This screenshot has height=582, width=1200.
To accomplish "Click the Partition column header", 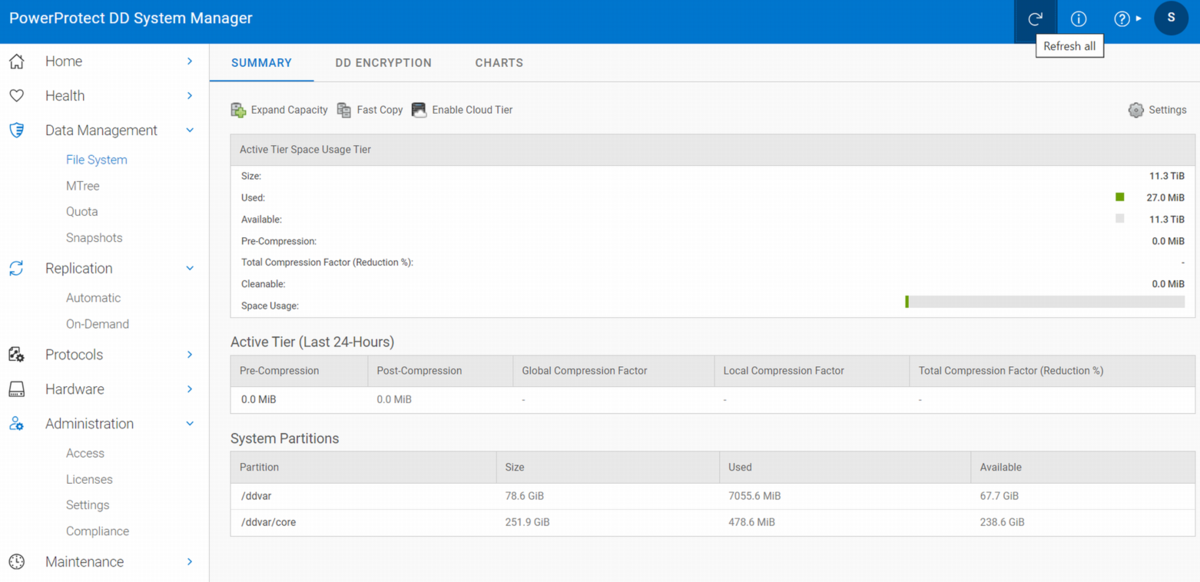I will 363,467.
